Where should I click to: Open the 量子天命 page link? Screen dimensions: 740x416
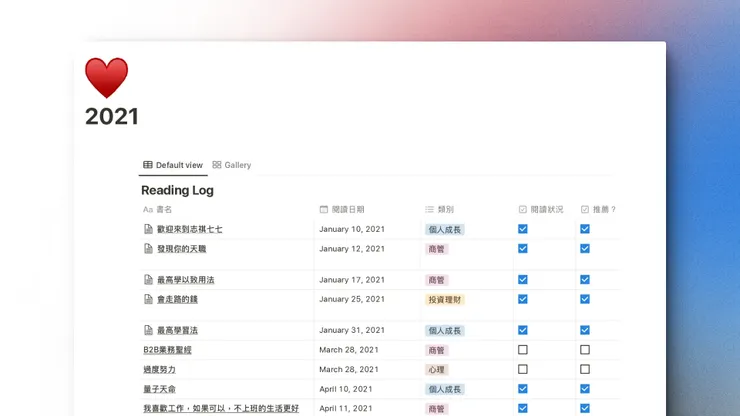(x=160, y=389)
